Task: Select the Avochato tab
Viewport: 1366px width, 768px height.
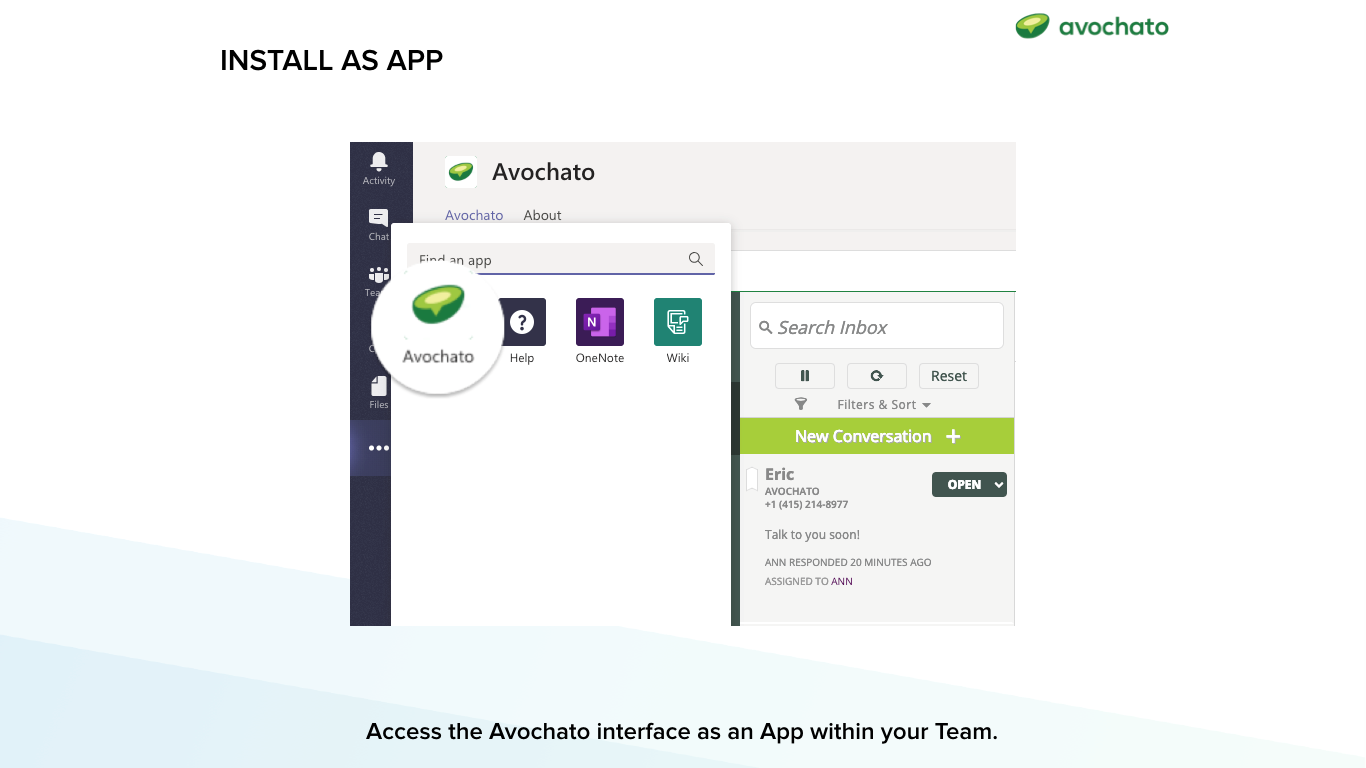Action: 474,215
